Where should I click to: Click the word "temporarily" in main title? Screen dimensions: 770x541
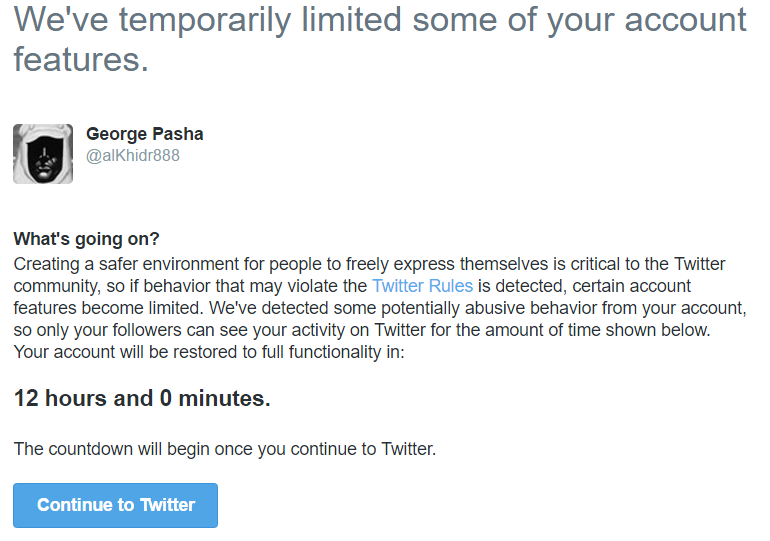(205, 21)
